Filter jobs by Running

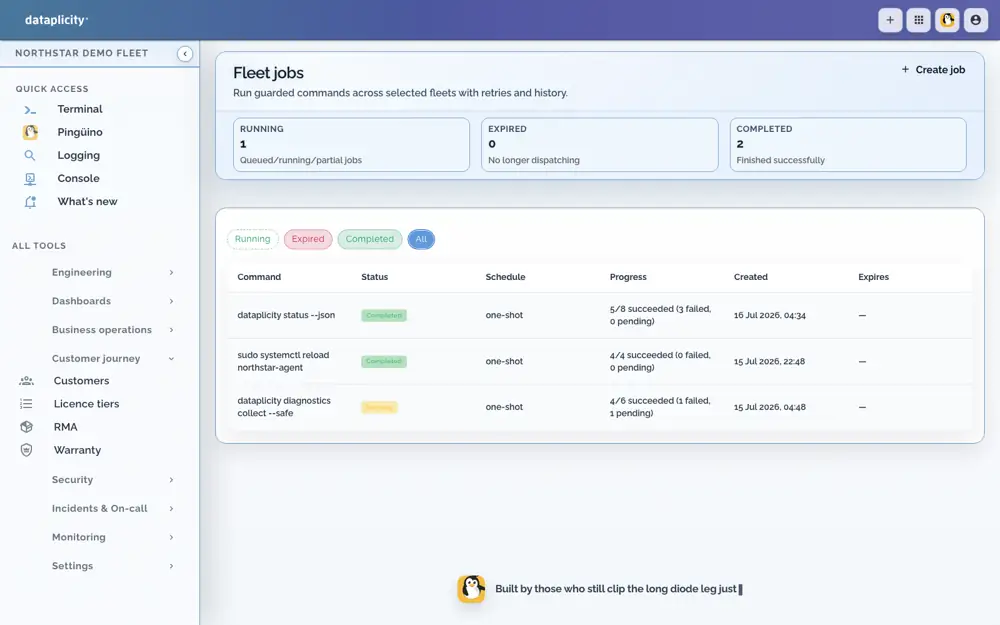coord(253,239)
